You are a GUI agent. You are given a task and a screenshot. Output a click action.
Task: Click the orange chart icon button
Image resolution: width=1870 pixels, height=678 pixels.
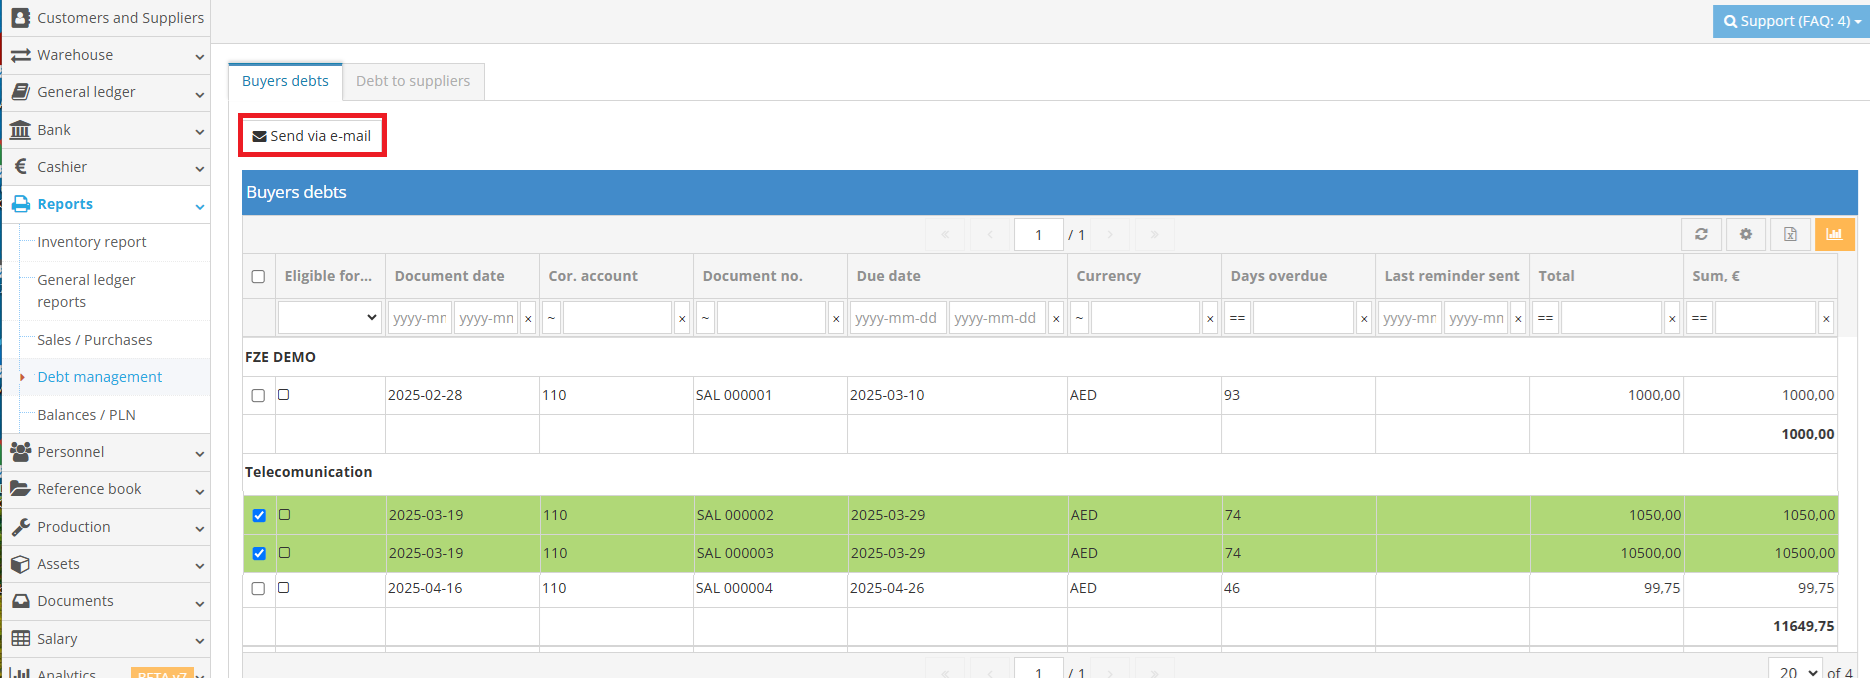[x=1834, y=234]
